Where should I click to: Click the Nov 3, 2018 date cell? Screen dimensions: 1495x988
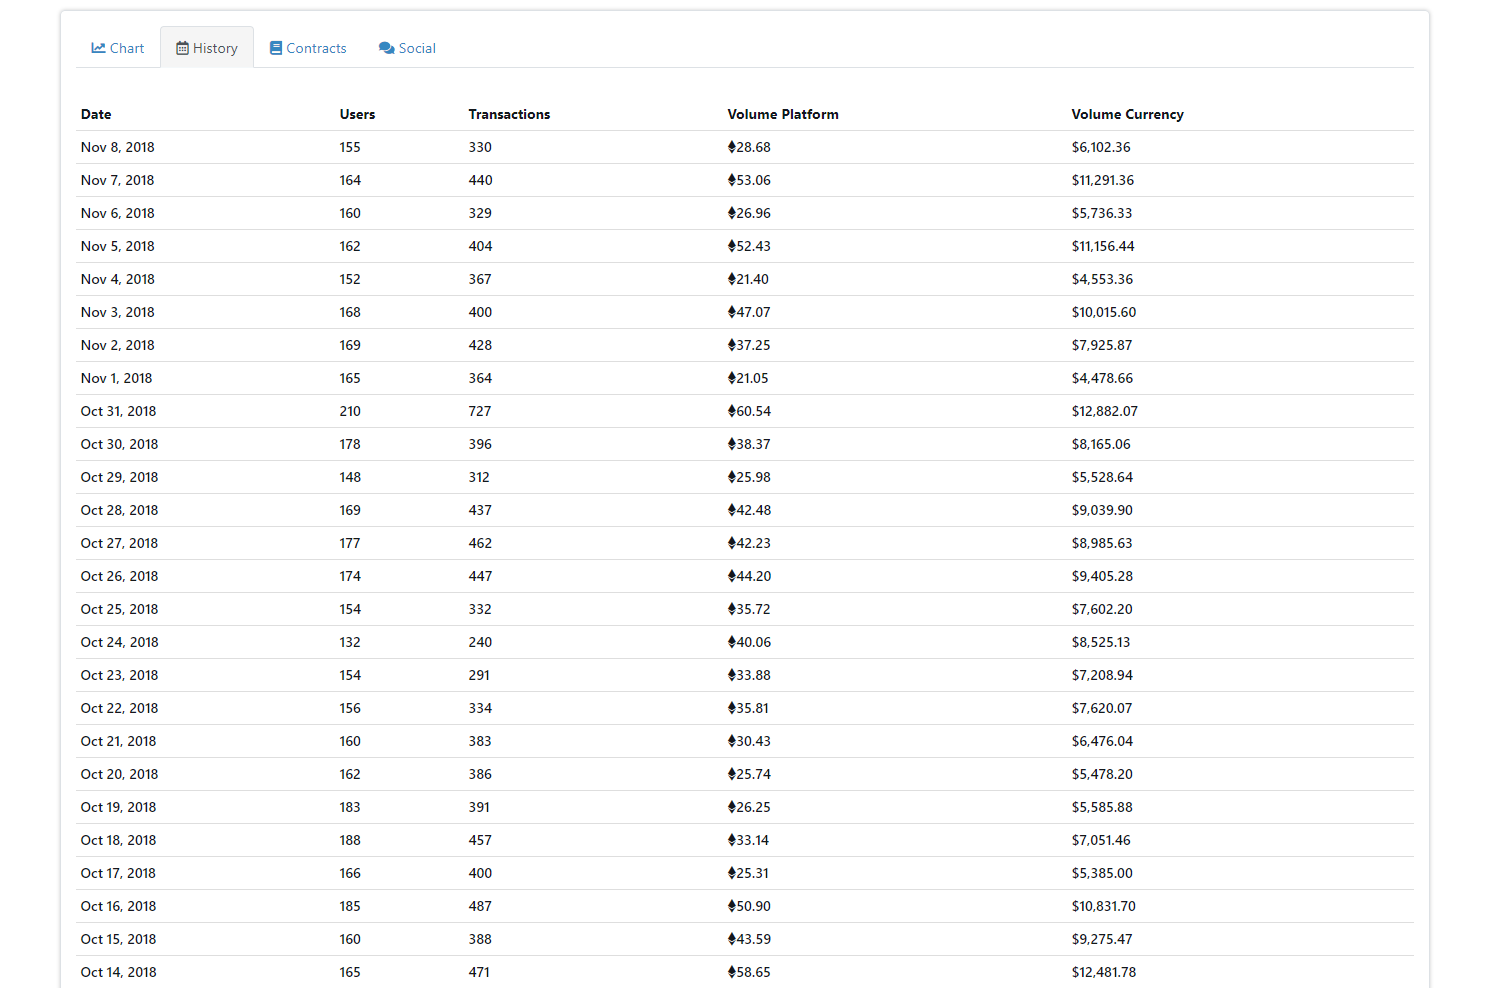coord(118,312)
